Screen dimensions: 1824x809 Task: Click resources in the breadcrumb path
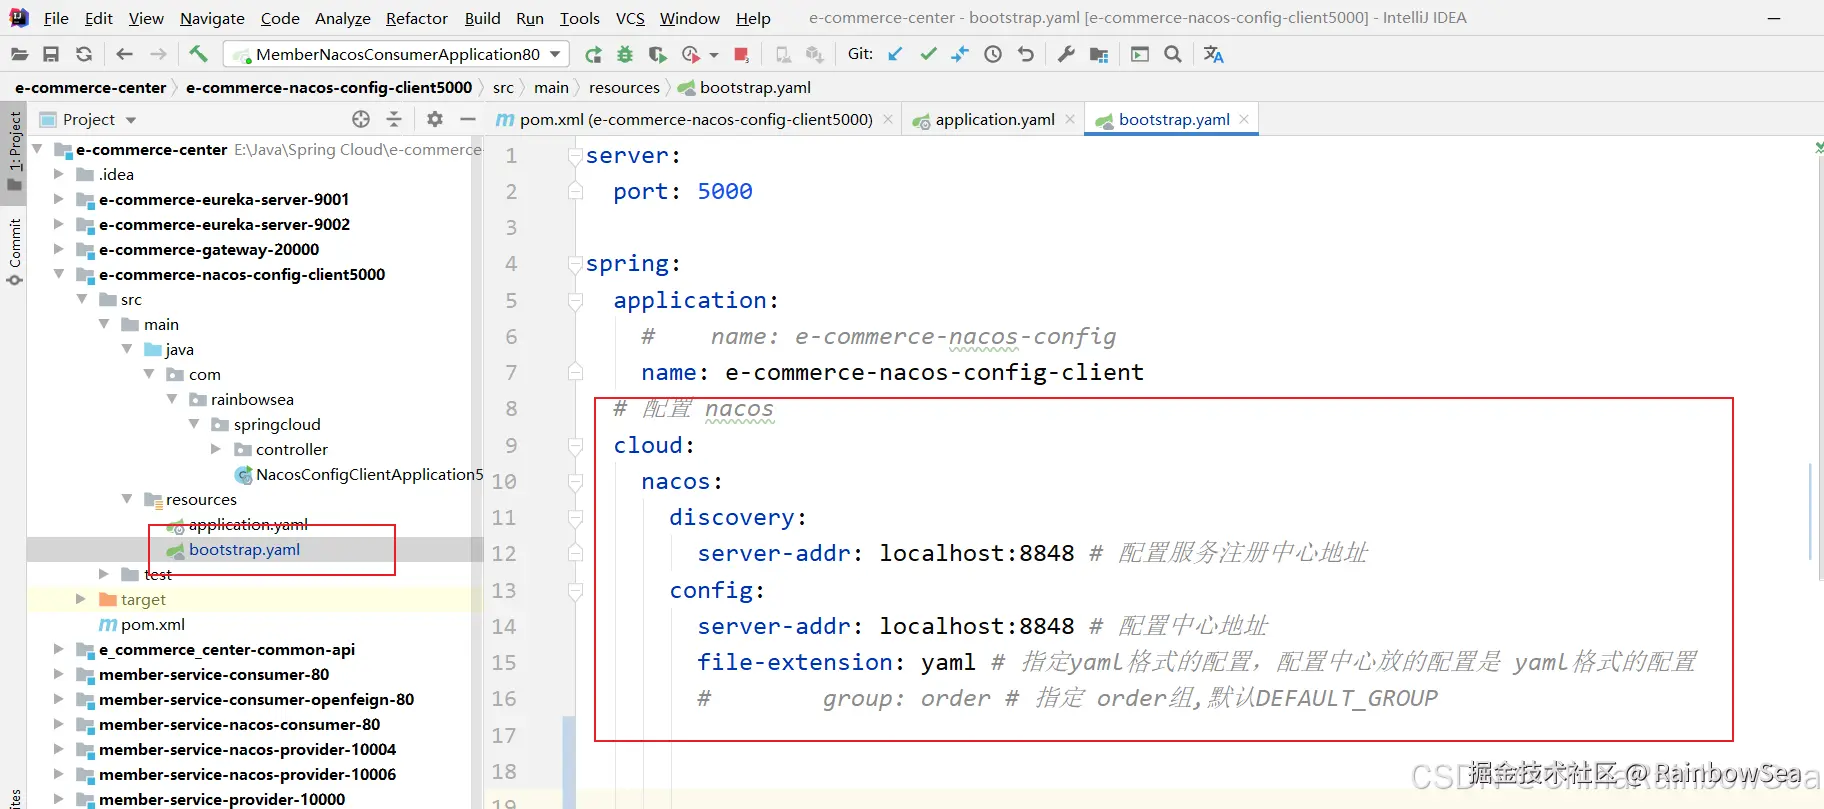tap(624, 88)
